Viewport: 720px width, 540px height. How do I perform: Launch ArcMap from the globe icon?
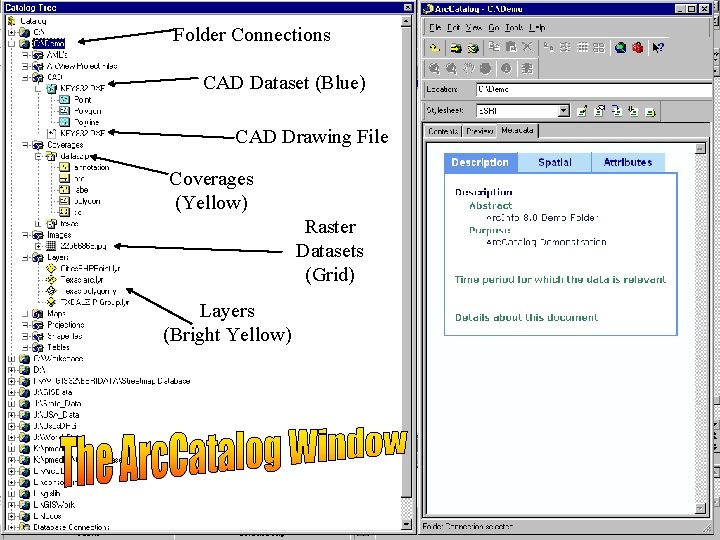[x=620, y=47]
